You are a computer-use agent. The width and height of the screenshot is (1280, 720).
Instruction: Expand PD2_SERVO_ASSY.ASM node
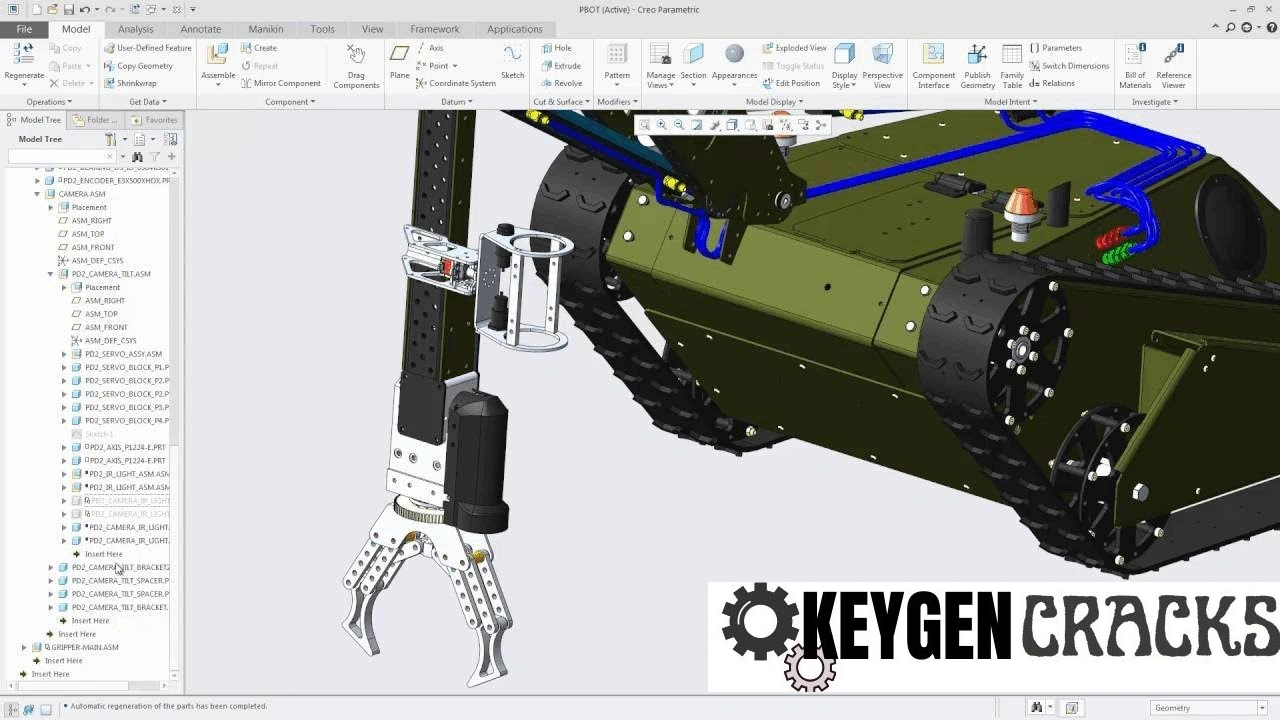pos(65,354)
